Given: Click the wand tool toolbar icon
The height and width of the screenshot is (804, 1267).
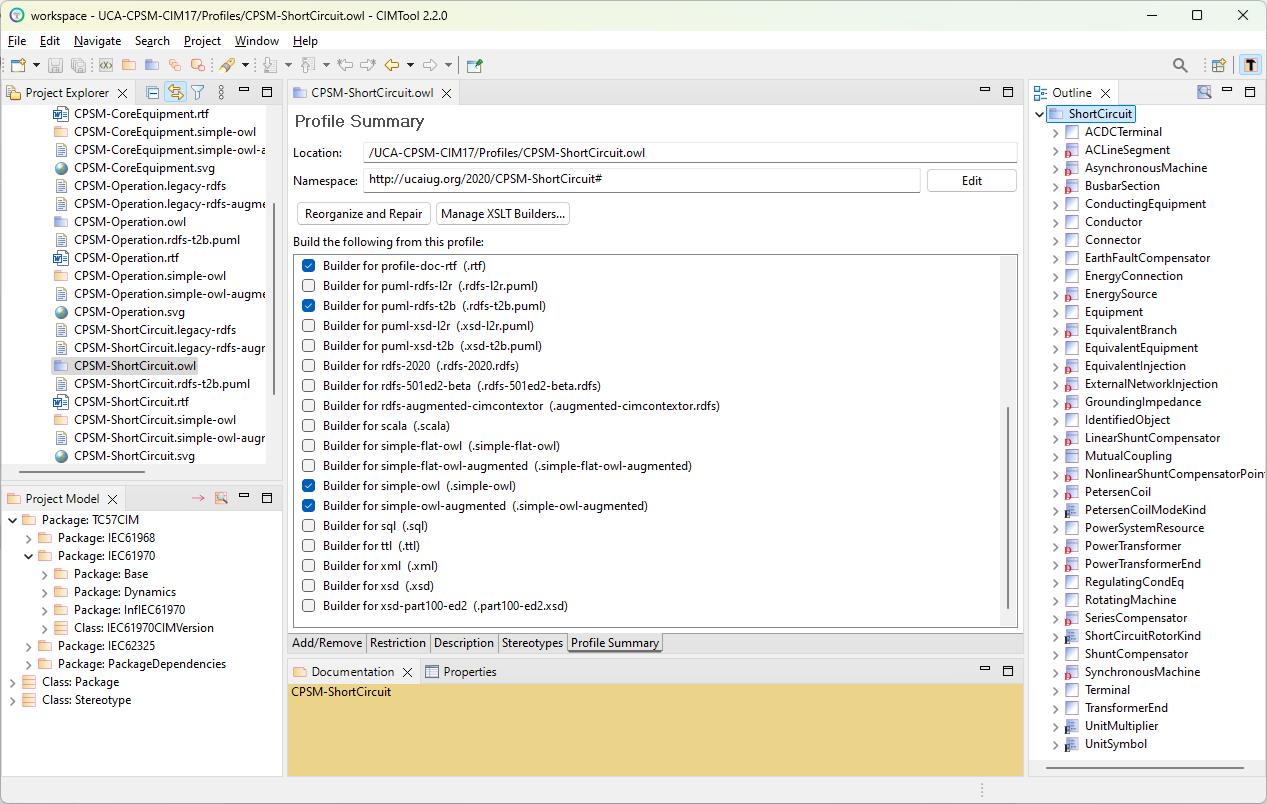Looking at the screenshot, I should tap(226, 65).
